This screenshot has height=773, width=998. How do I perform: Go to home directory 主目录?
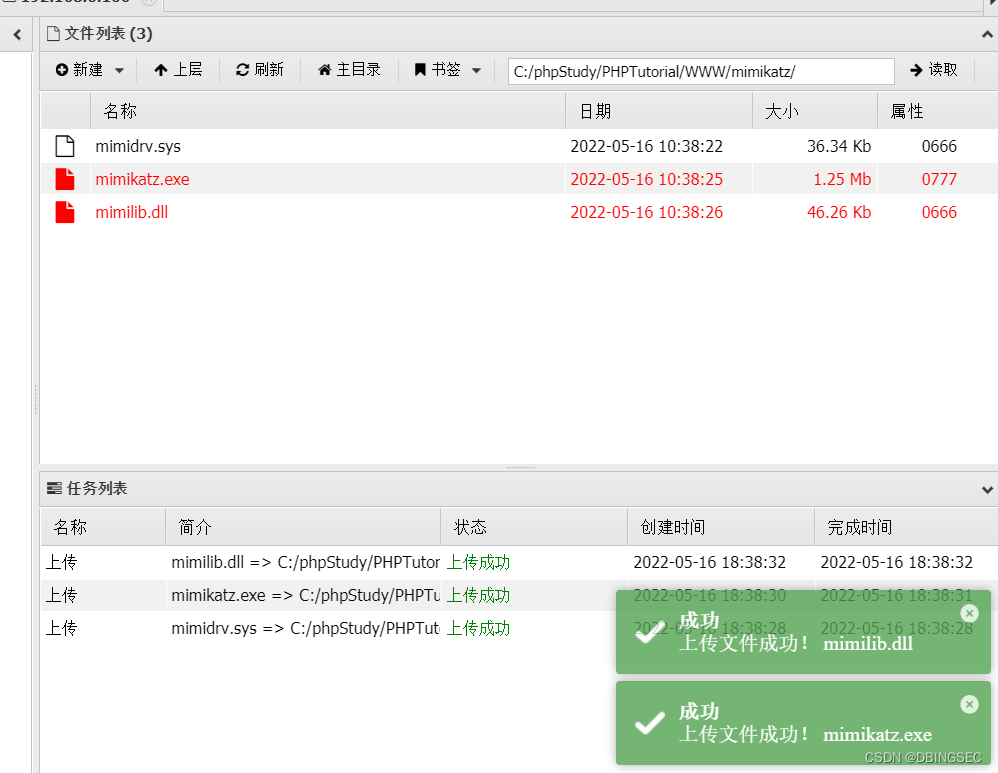[349, 70]
